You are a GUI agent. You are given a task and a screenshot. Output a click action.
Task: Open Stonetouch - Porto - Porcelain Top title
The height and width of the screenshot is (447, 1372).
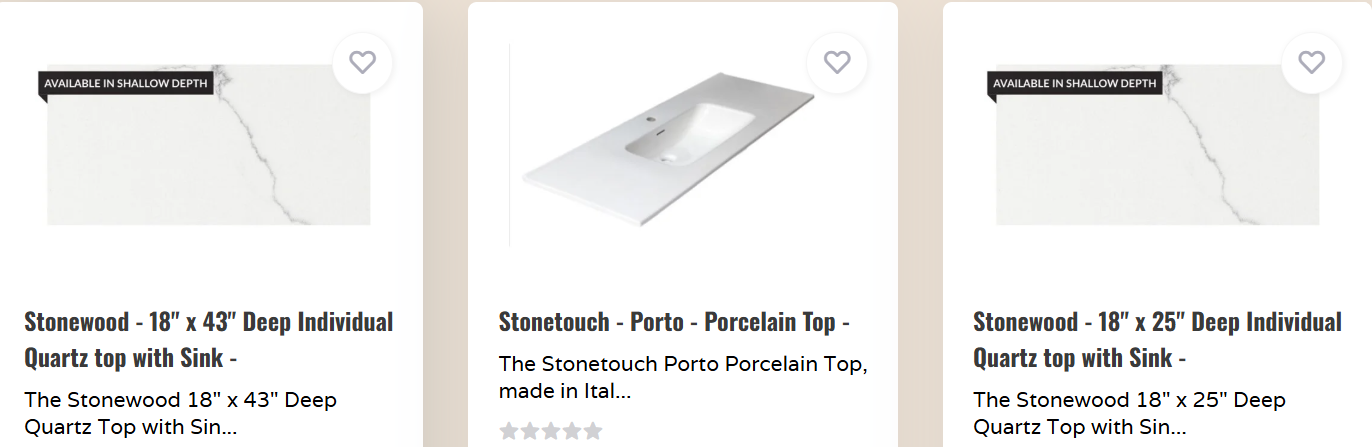click(674, 322)
